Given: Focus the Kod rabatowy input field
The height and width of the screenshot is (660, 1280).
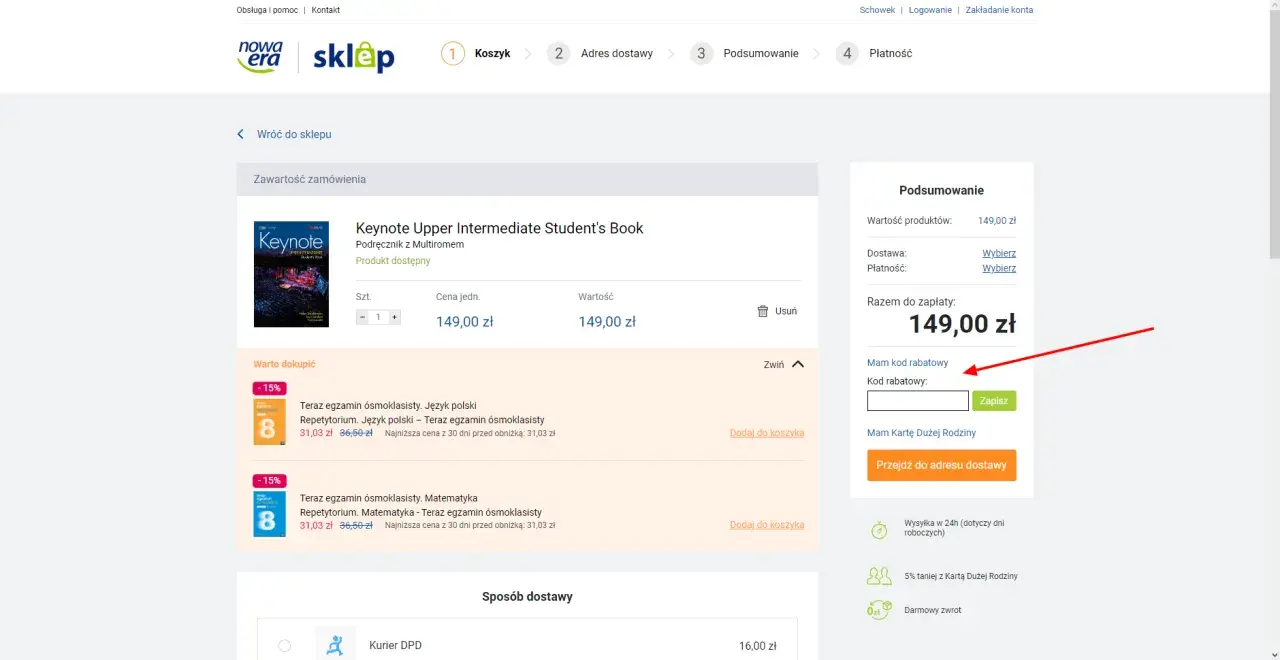Looking at the screenshot, I should pos(918,401).
